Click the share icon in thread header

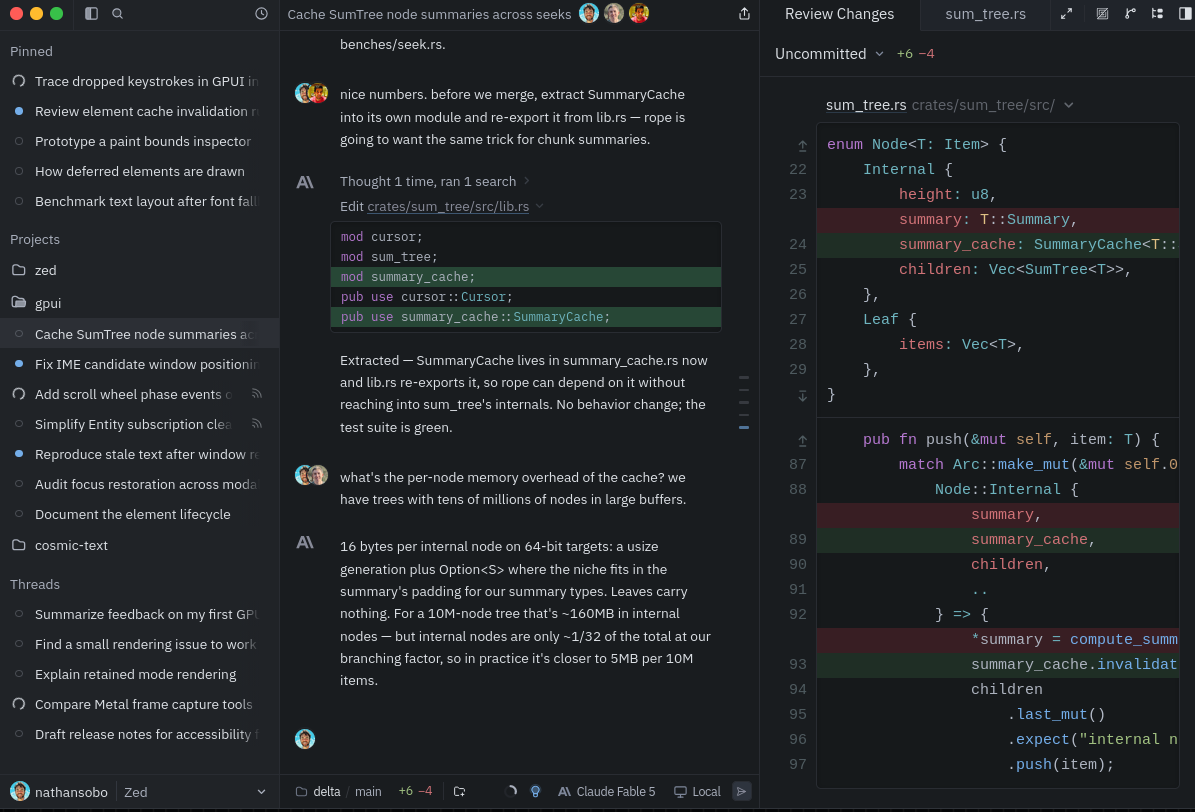click(745, 14)
